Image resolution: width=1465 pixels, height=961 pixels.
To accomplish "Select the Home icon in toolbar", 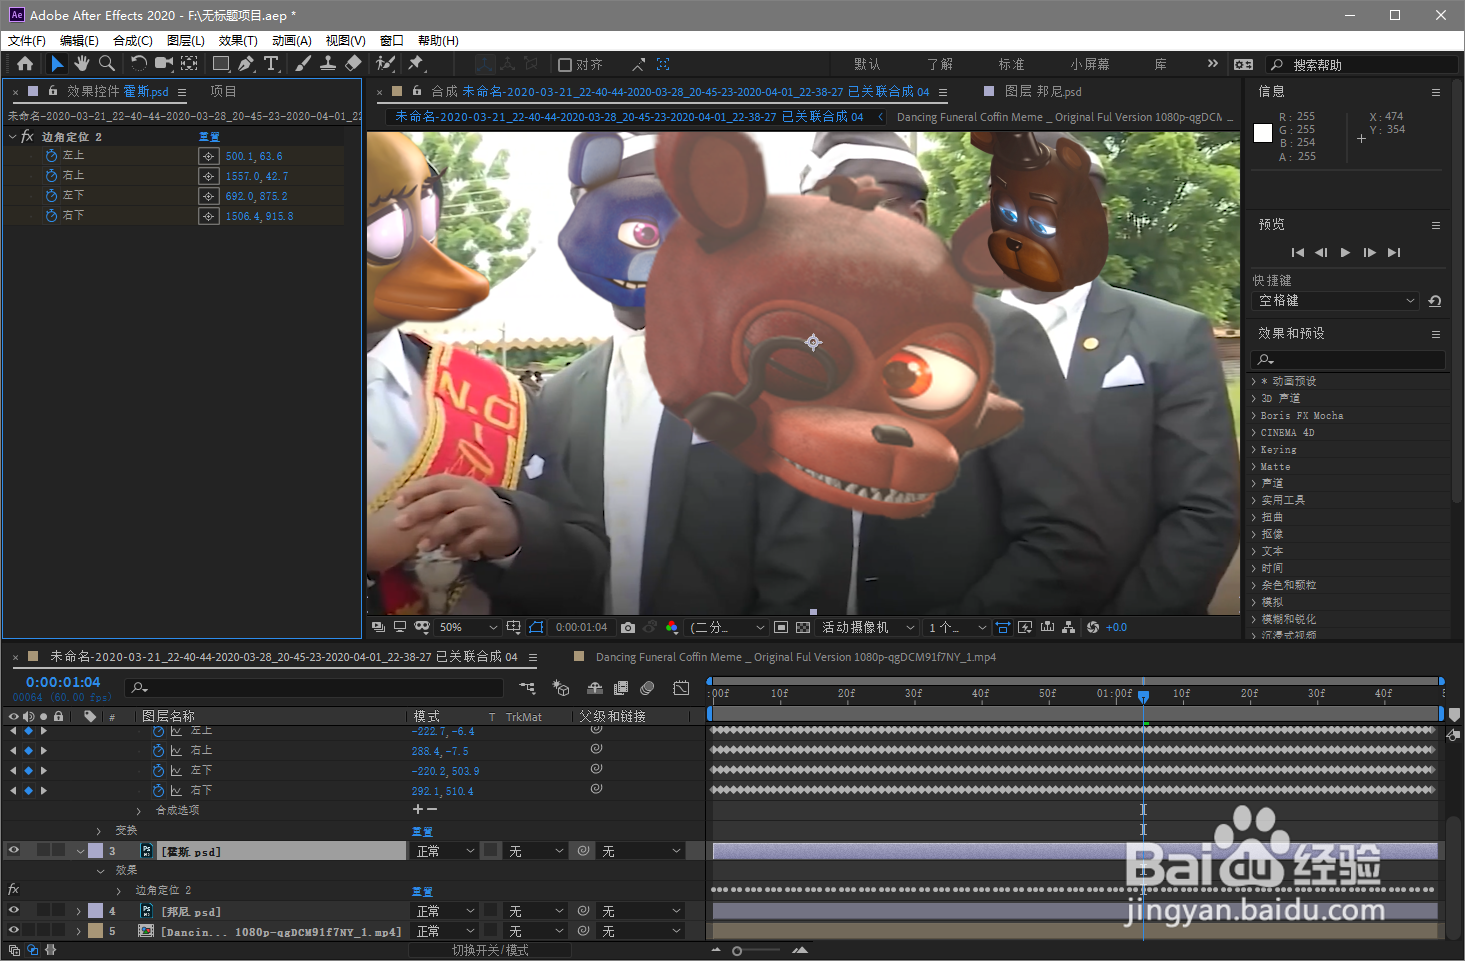I will tap(25, 63).
